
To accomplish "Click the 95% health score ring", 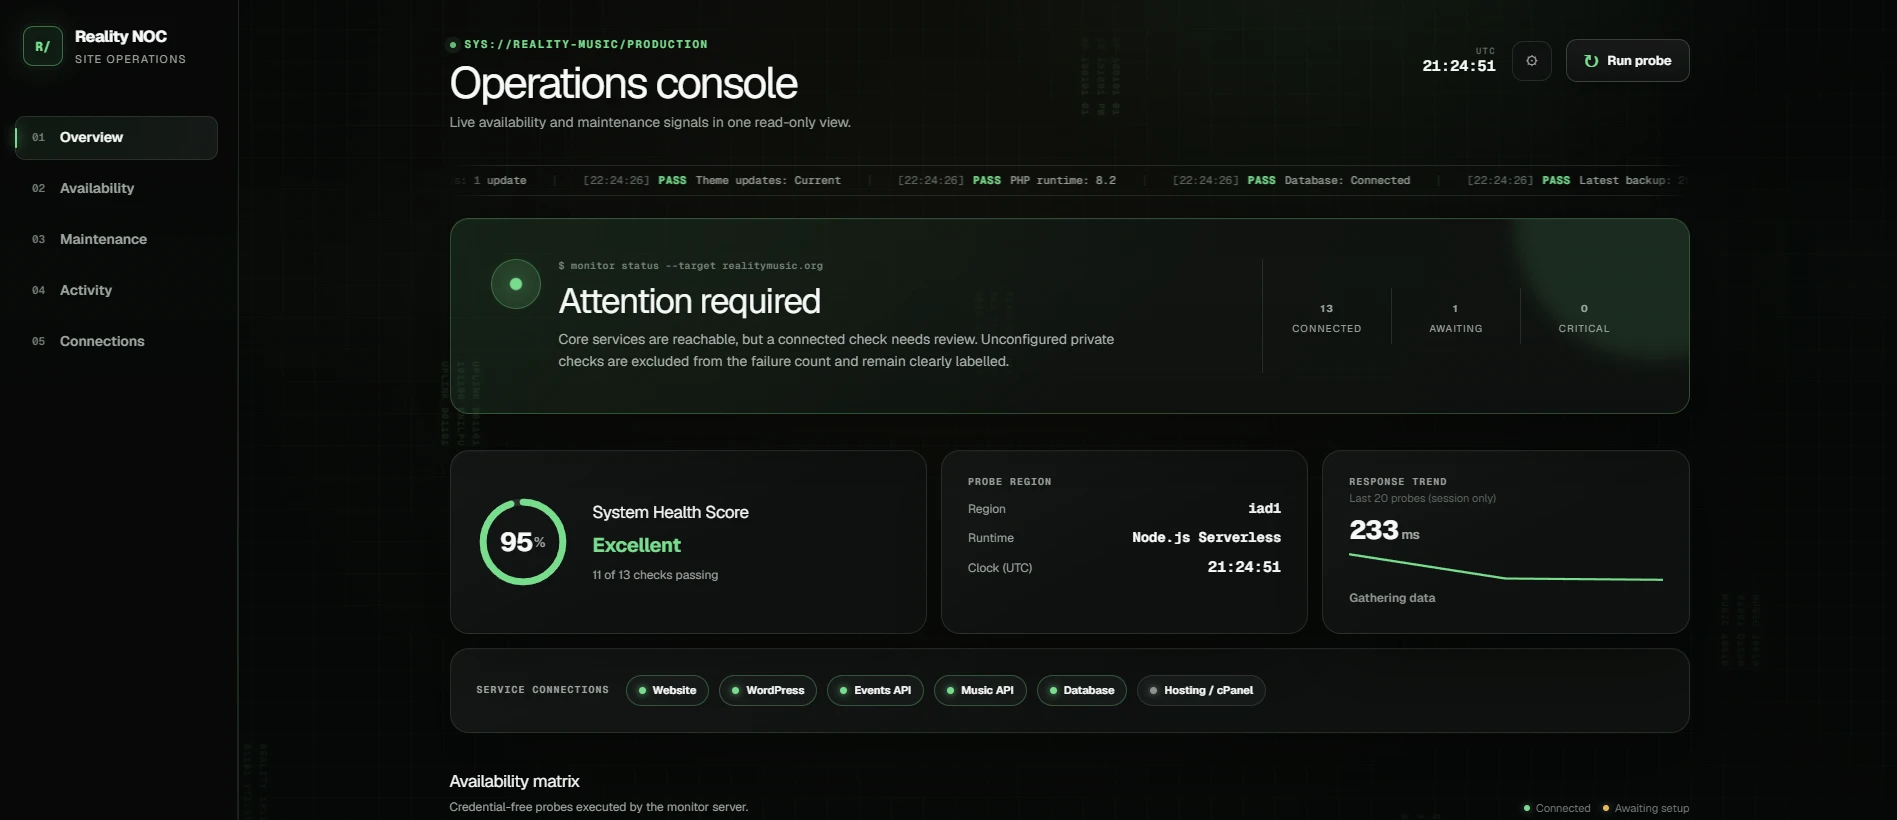I will 523,542.
